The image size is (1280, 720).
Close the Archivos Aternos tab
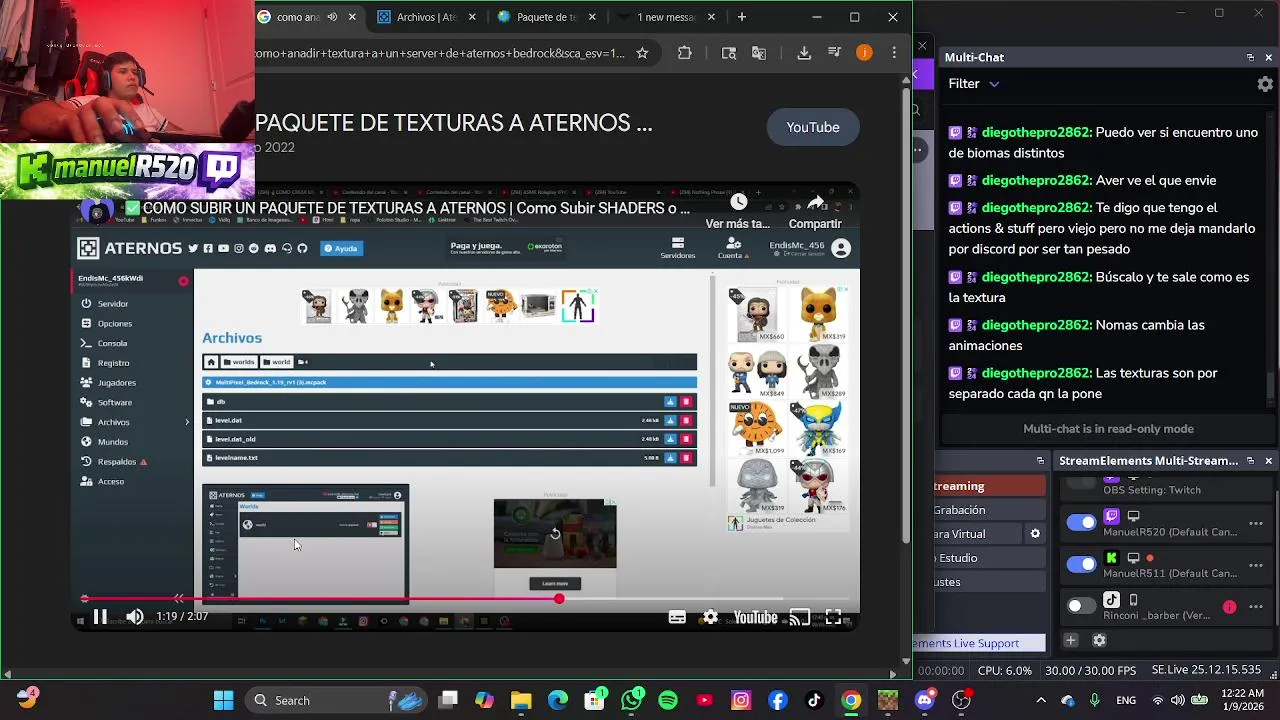(x=472, y=17)
